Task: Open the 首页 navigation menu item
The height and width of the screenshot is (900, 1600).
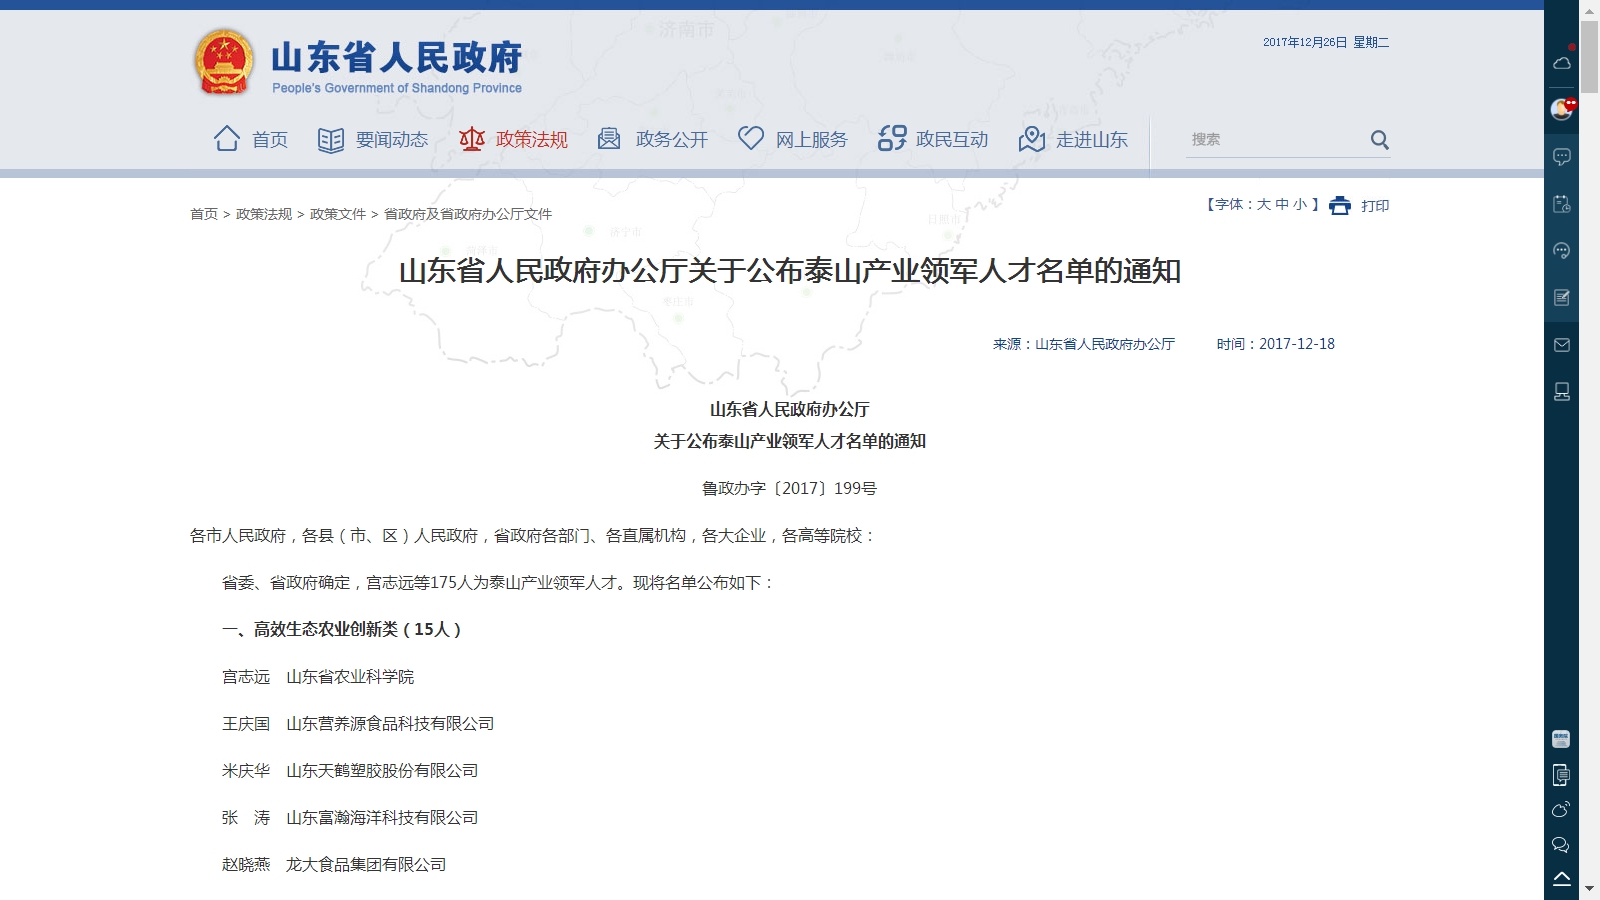Action: pos(270,140)
